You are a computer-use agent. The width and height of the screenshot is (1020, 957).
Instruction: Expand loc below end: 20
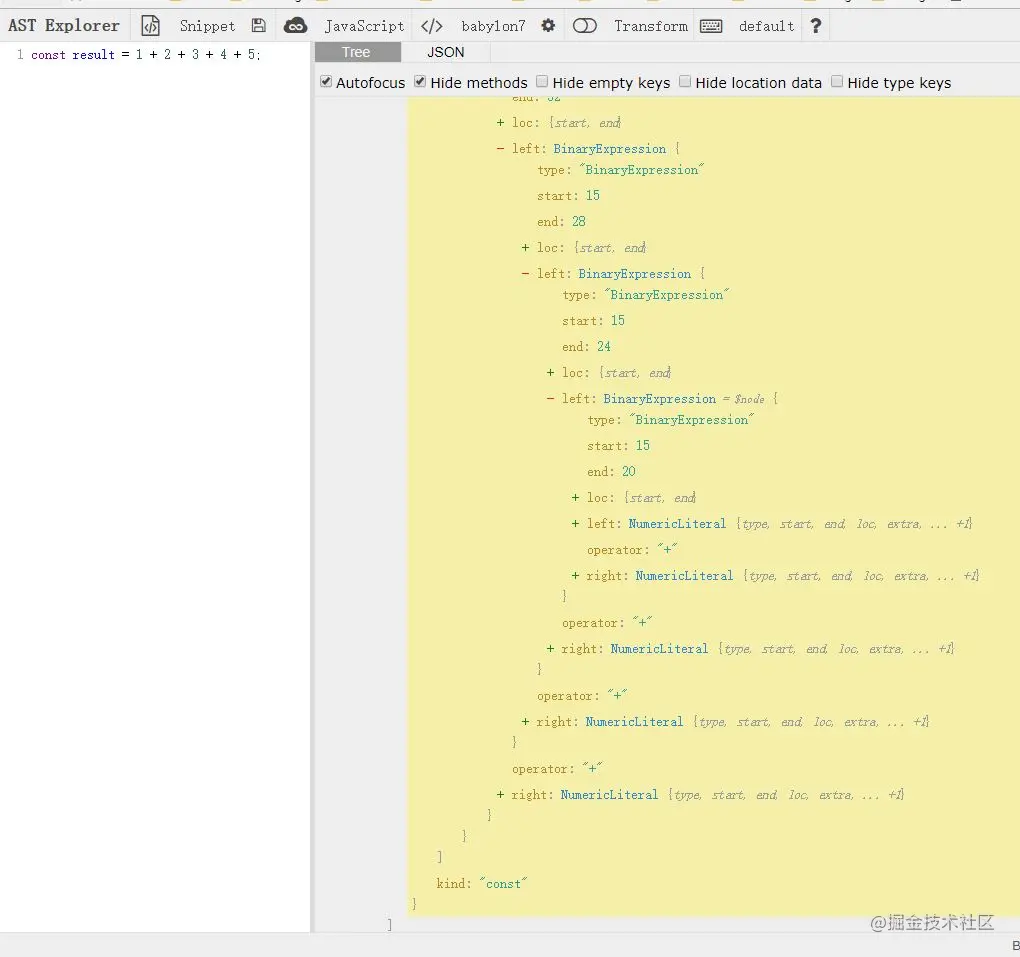[576, 498]
